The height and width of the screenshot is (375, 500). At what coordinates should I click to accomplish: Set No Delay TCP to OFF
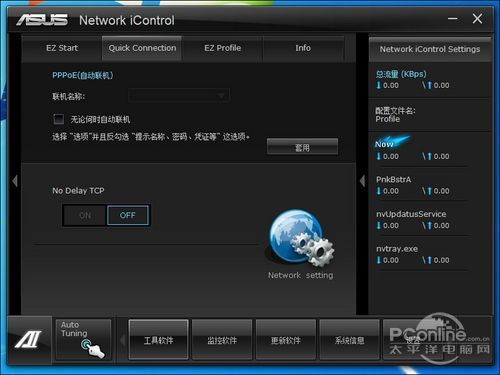point(128,216)
